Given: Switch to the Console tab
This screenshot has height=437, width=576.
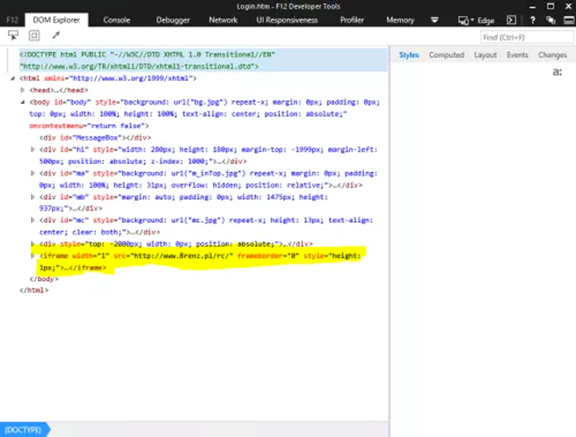Looking at the screenshot, I should 116,20.
